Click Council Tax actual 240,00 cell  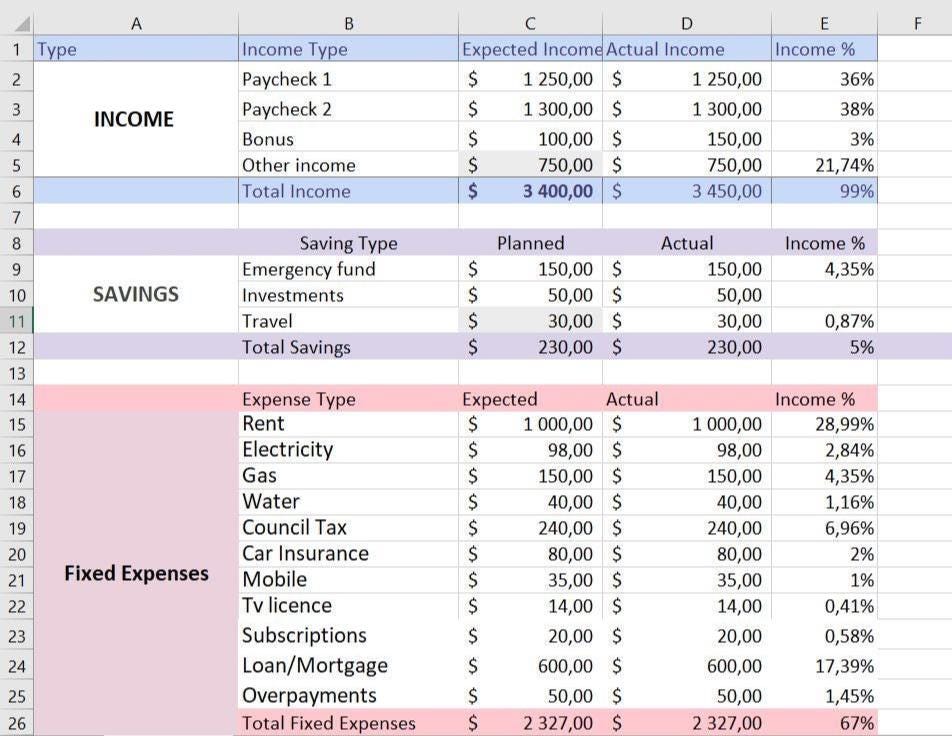(x=687, y=528)
